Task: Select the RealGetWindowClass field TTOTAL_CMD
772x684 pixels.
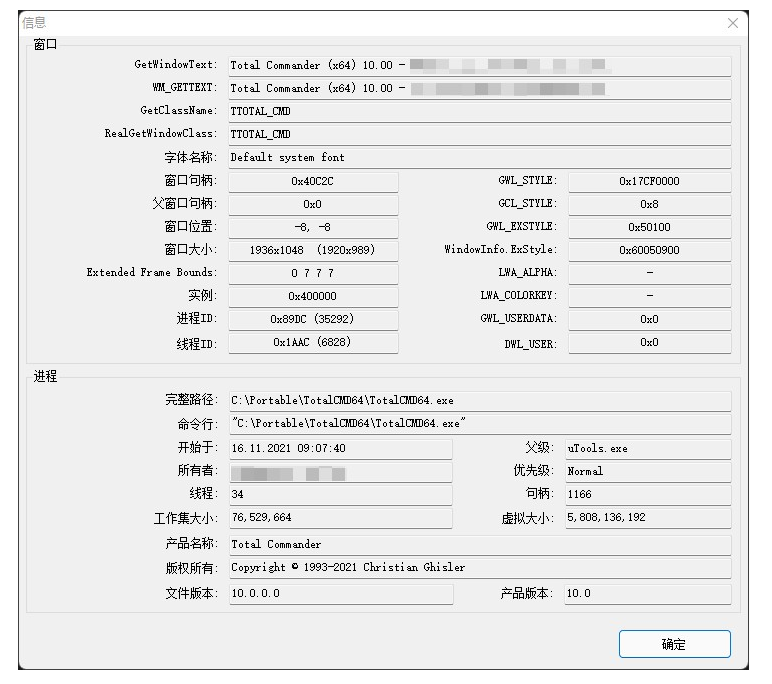Action: tap(480, 134)
